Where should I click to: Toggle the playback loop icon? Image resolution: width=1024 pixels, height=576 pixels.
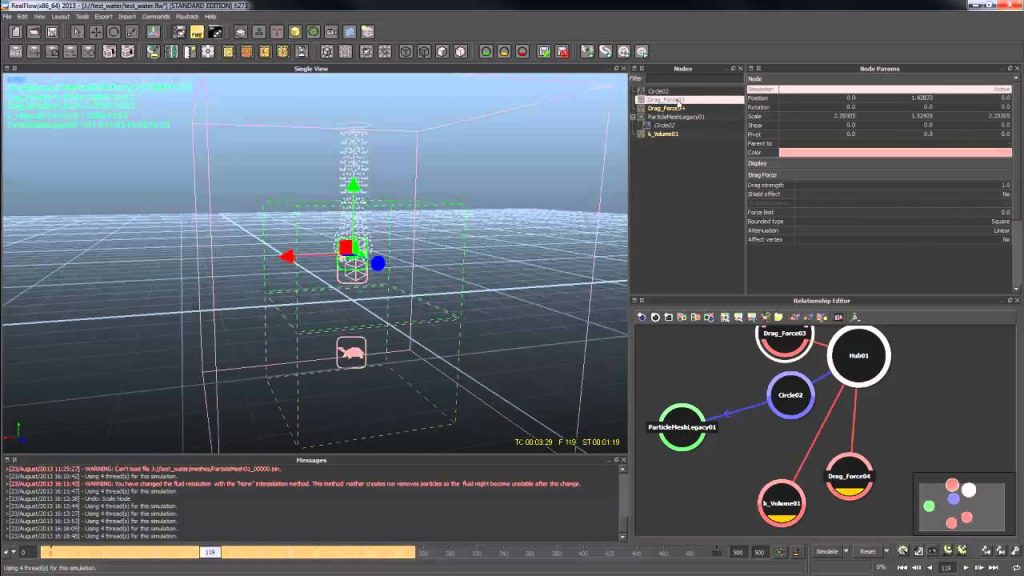click(1016, 568)
